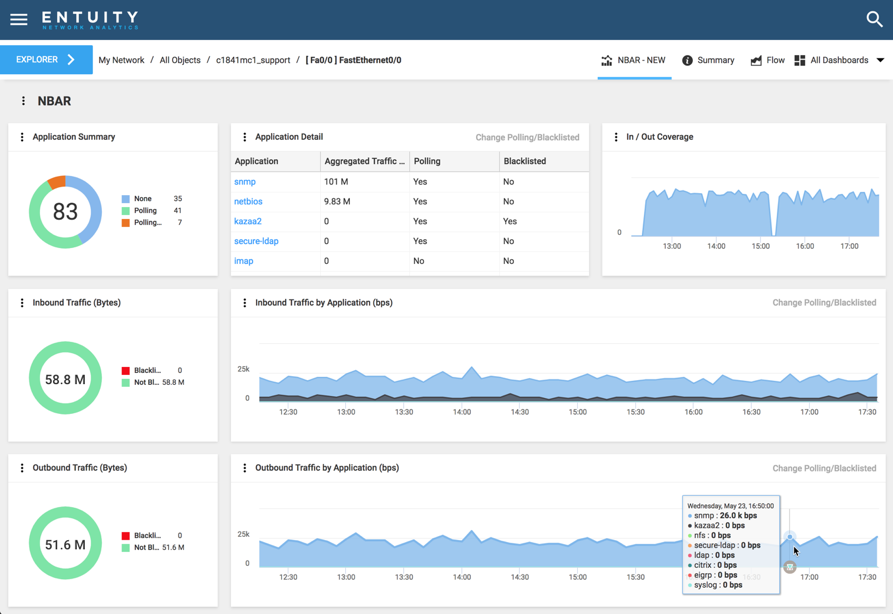Image resolution: width=893 pixels, height=614 pixels.
Task: Click the 83 total in summary donut
Action: [x=65, y=212]
